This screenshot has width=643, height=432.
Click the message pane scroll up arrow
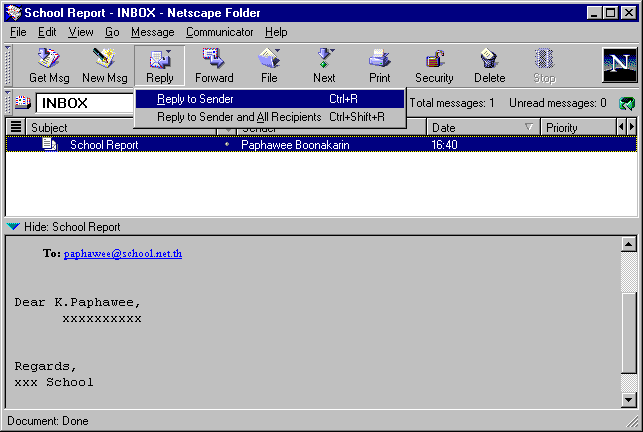[x=628, y=245]
